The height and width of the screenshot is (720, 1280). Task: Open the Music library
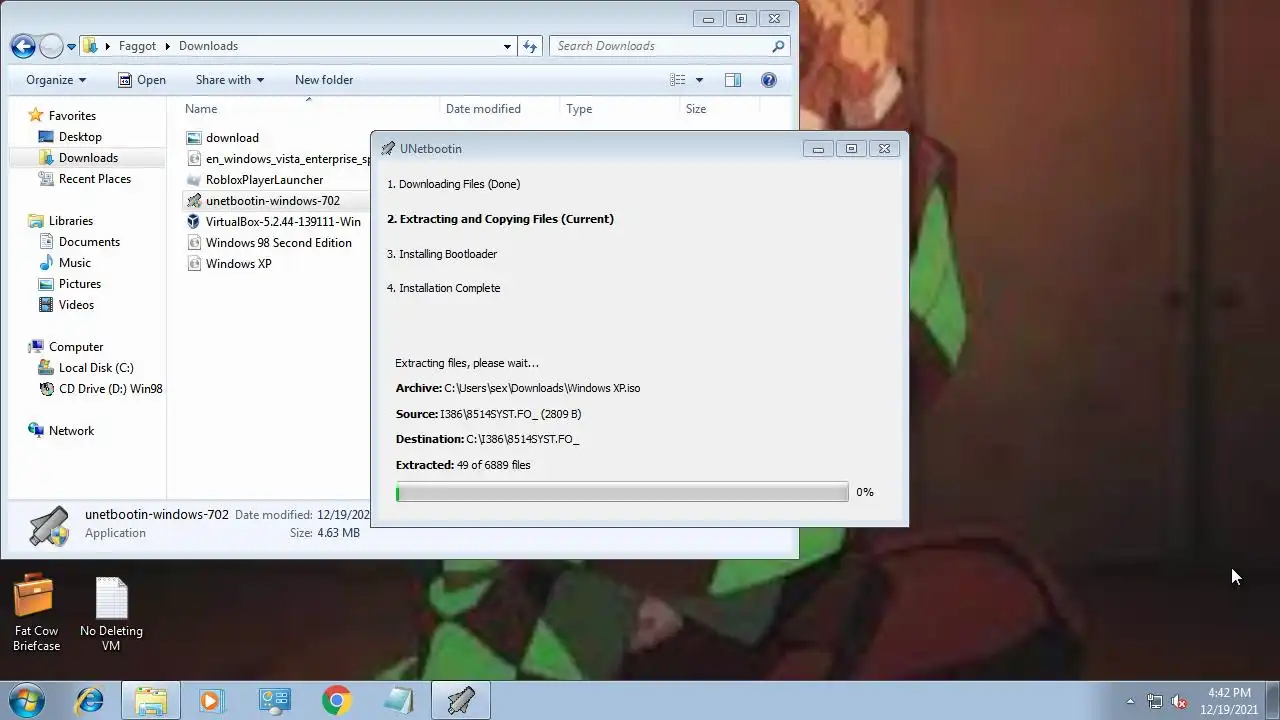coord(75,263)
